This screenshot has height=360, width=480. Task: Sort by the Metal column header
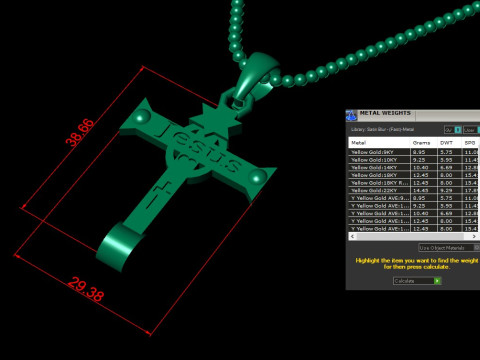(x=379, y=143)
